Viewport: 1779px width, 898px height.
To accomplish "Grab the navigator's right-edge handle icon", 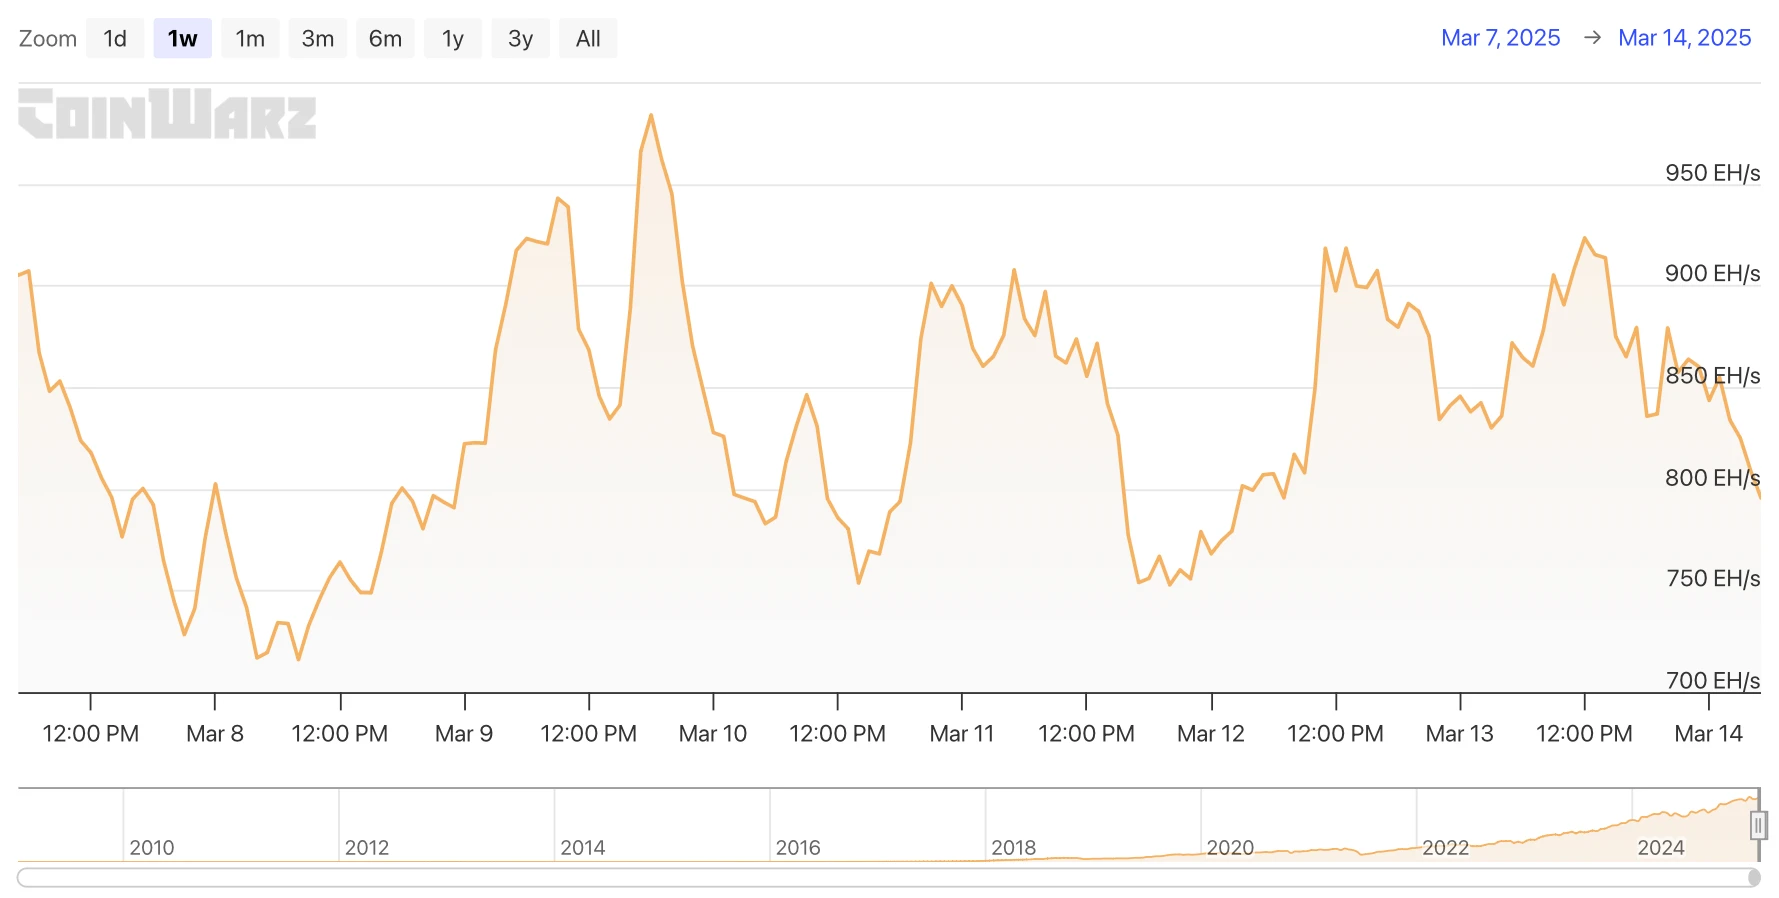I will click(1758, 825).
